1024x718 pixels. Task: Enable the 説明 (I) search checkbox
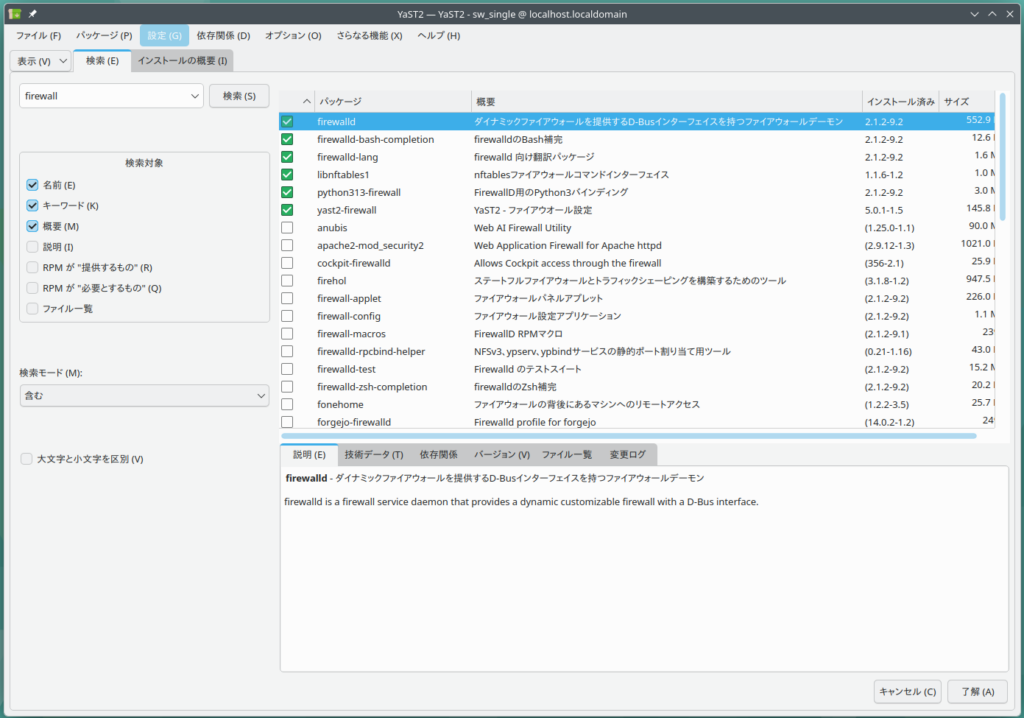coord(33,247)
